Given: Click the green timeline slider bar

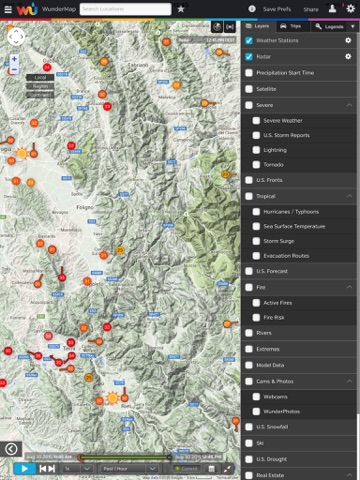Looking at the screenshot, I should pos(125,457).
